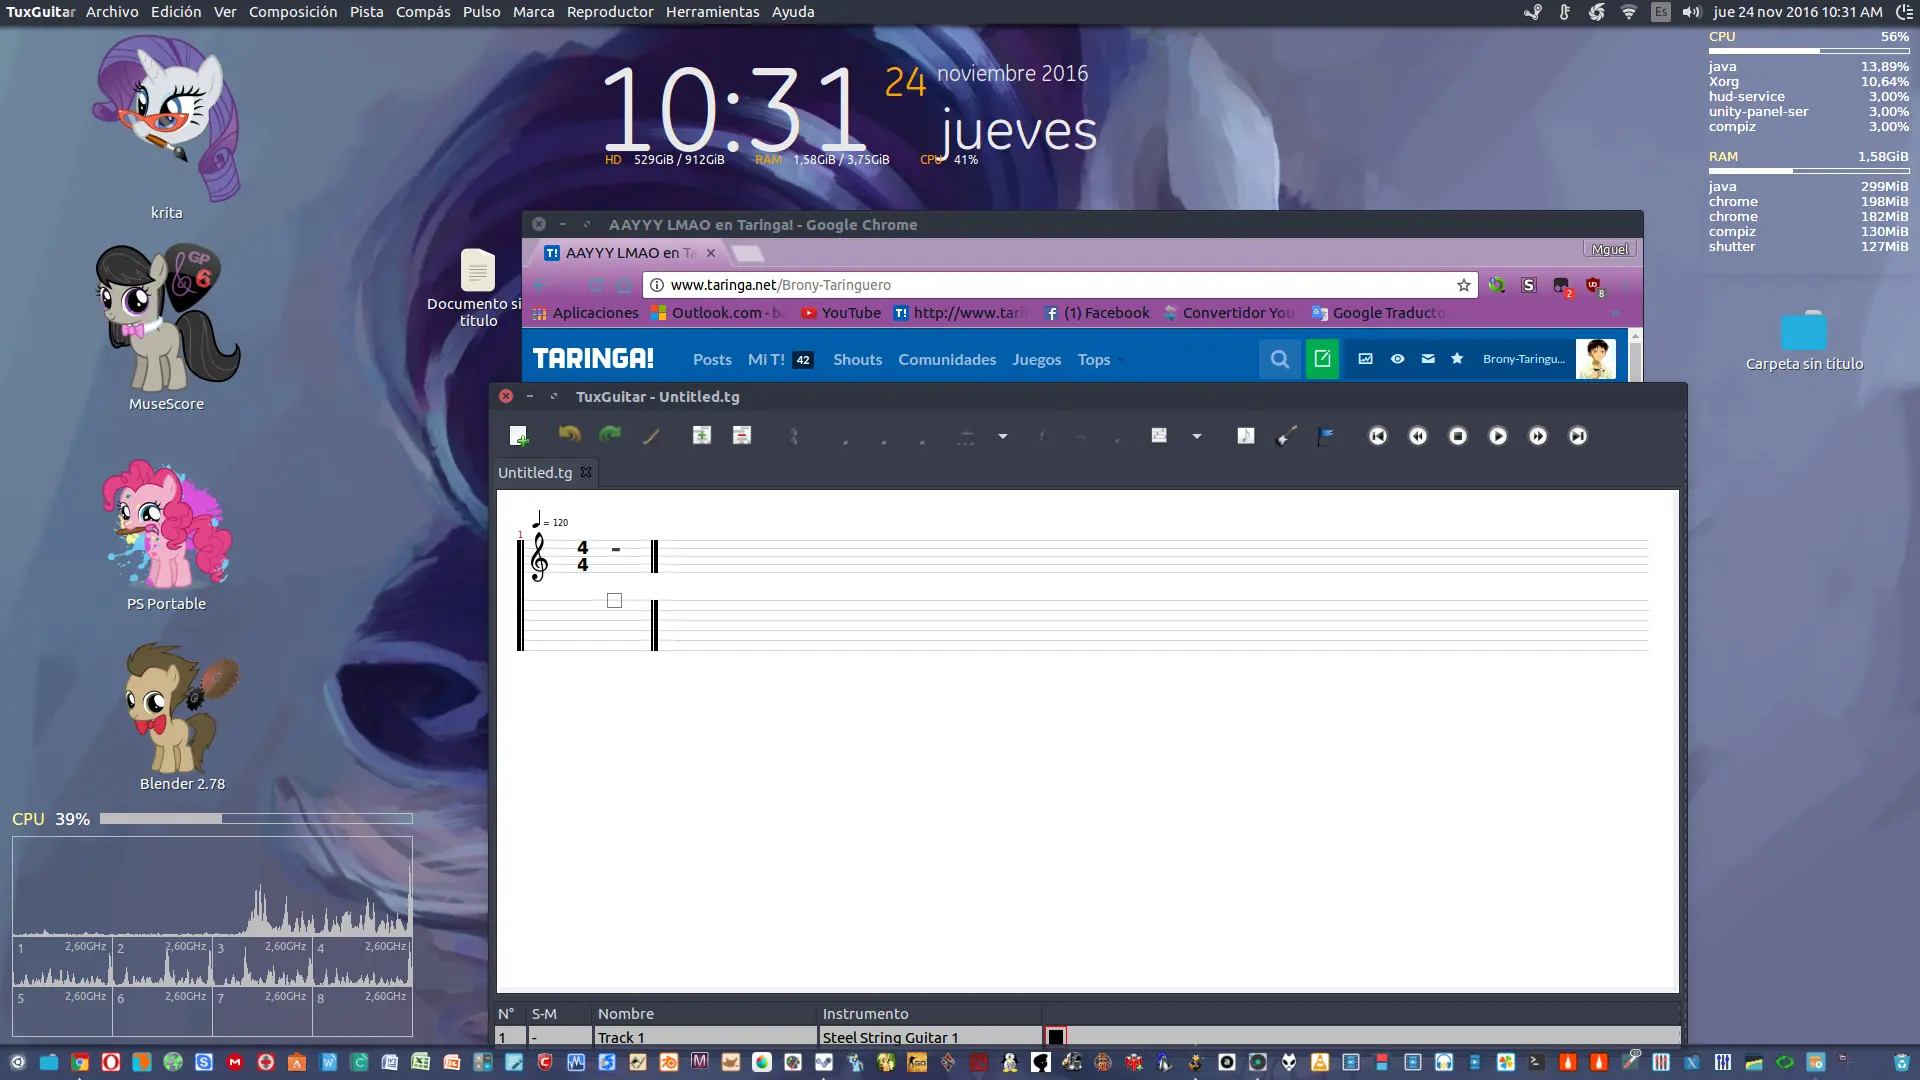Create a new song in TuxGuitar

point(519,436)
